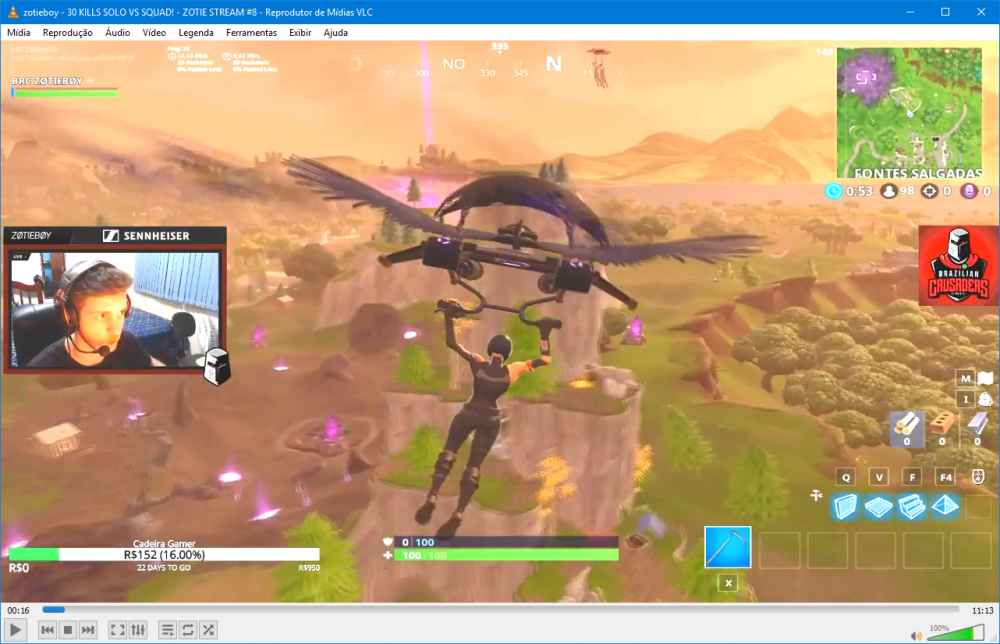1000x644 pixels.
Task: Click the storm timer clock icon
Action: (x=834, y=191)
